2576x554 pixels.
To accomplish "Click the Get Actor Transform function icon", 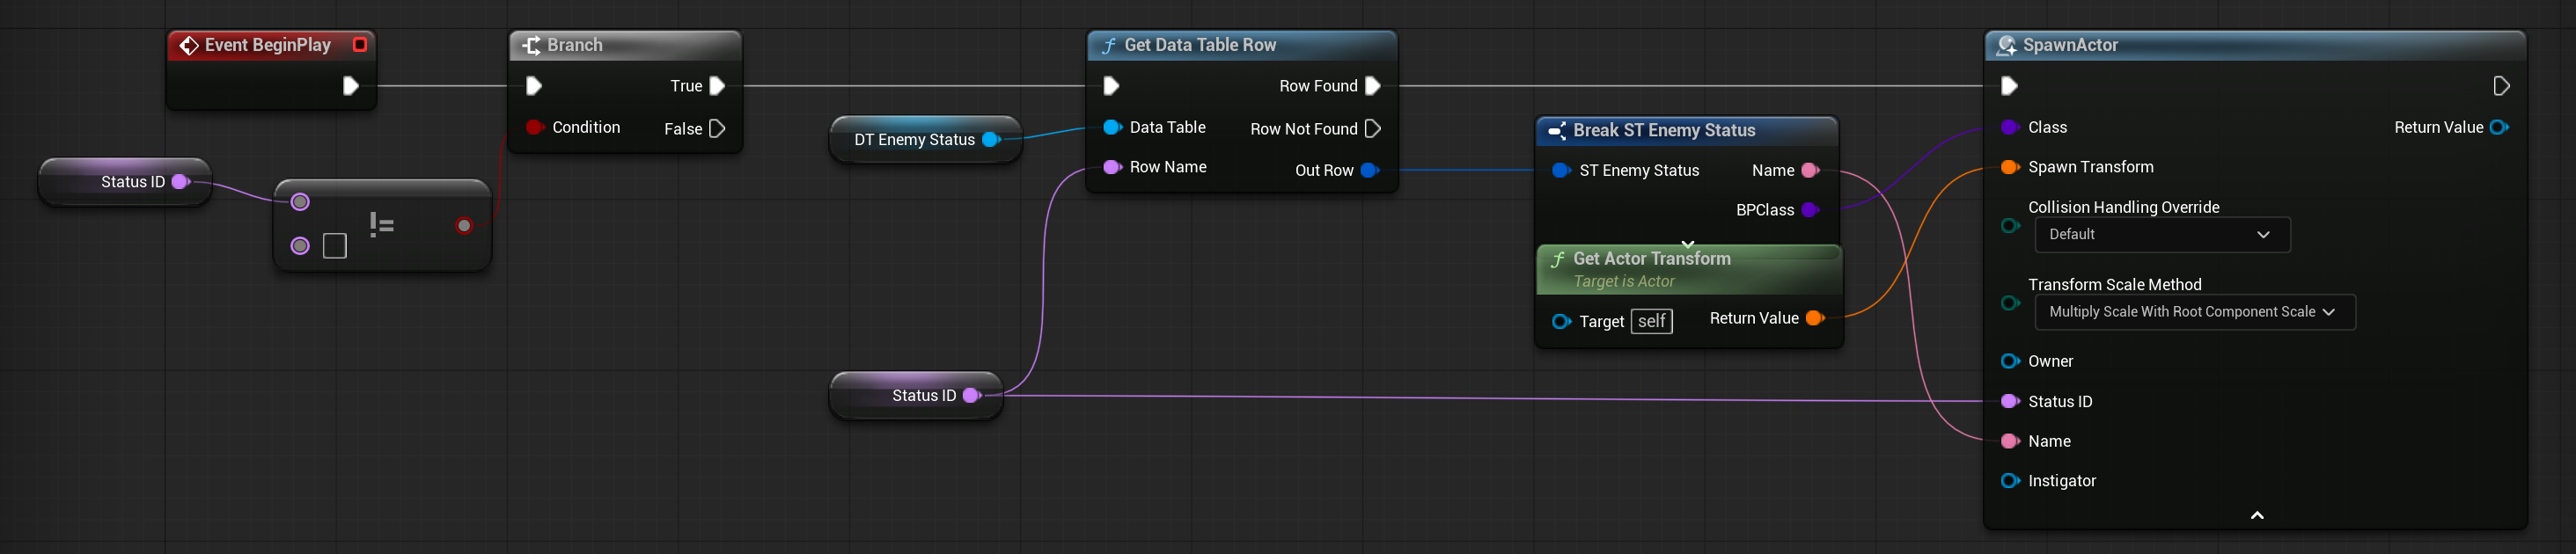I will pos(1557,259).
